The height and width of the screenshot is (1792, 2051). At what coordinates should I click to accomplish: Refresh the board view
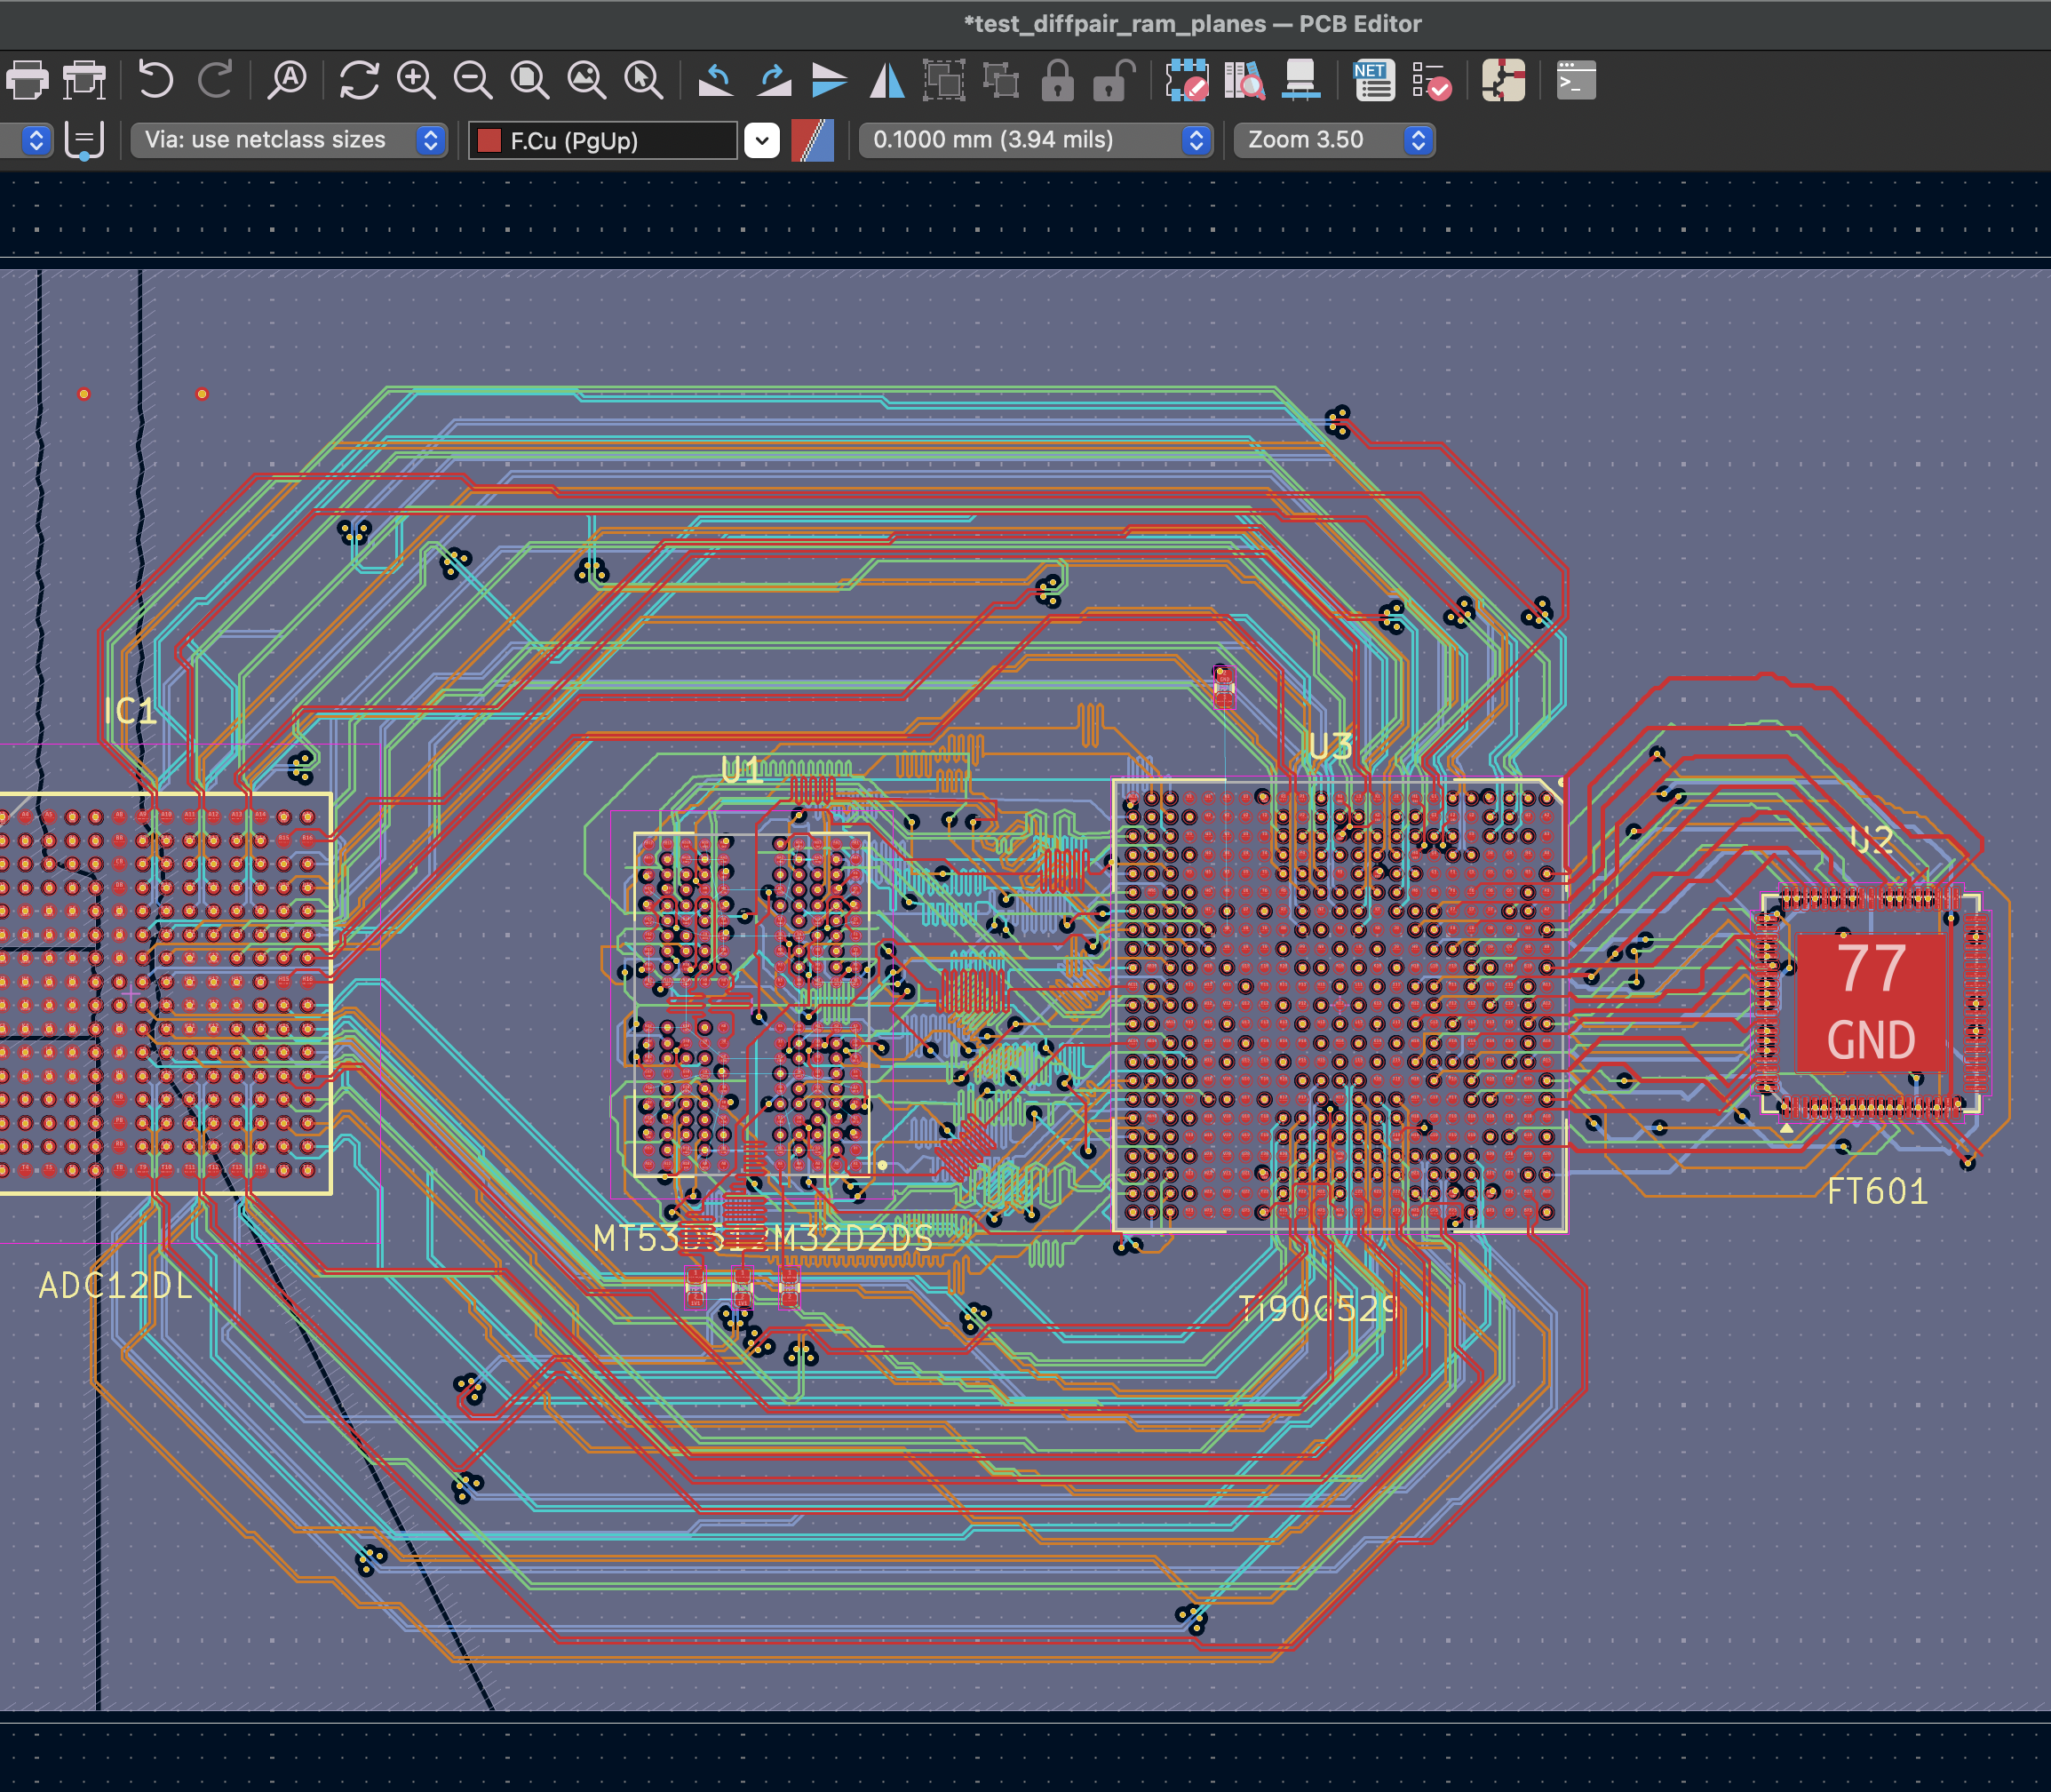click(x=359, y=80)
